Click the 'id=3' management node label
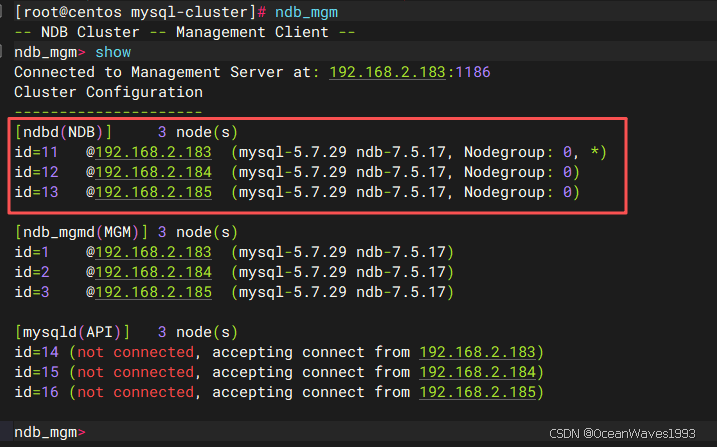717x447 pixels. coord(32,292)
